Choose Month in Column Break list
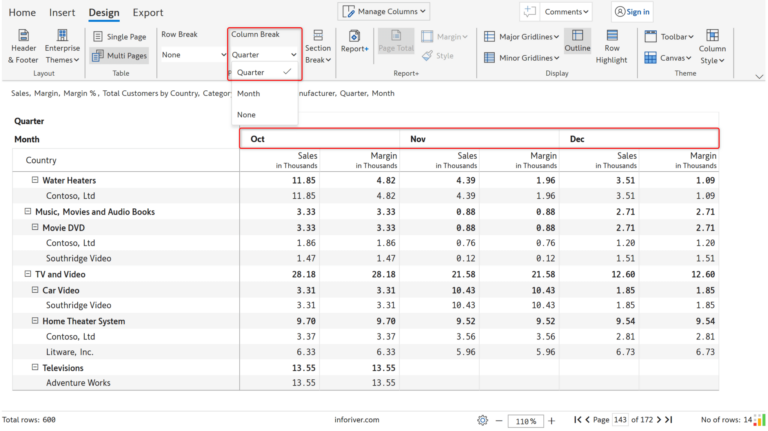Screen dimensions: 768x431 (264, 94)
